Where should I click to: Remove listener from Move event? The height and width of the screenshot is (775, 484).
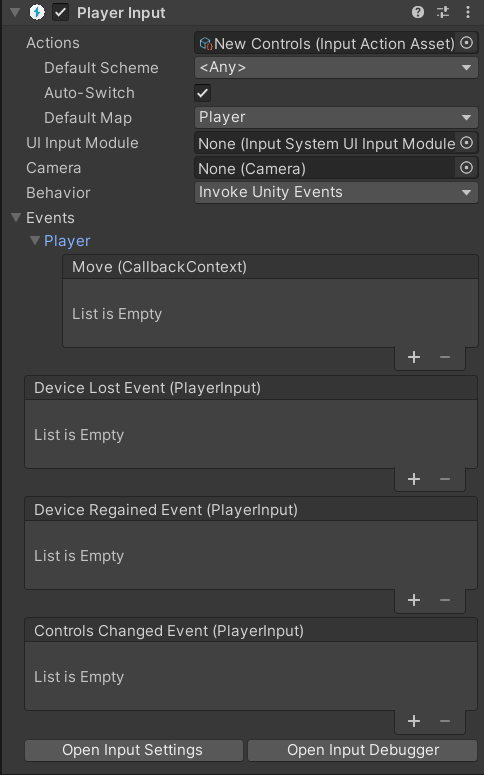tap(445, 357)
